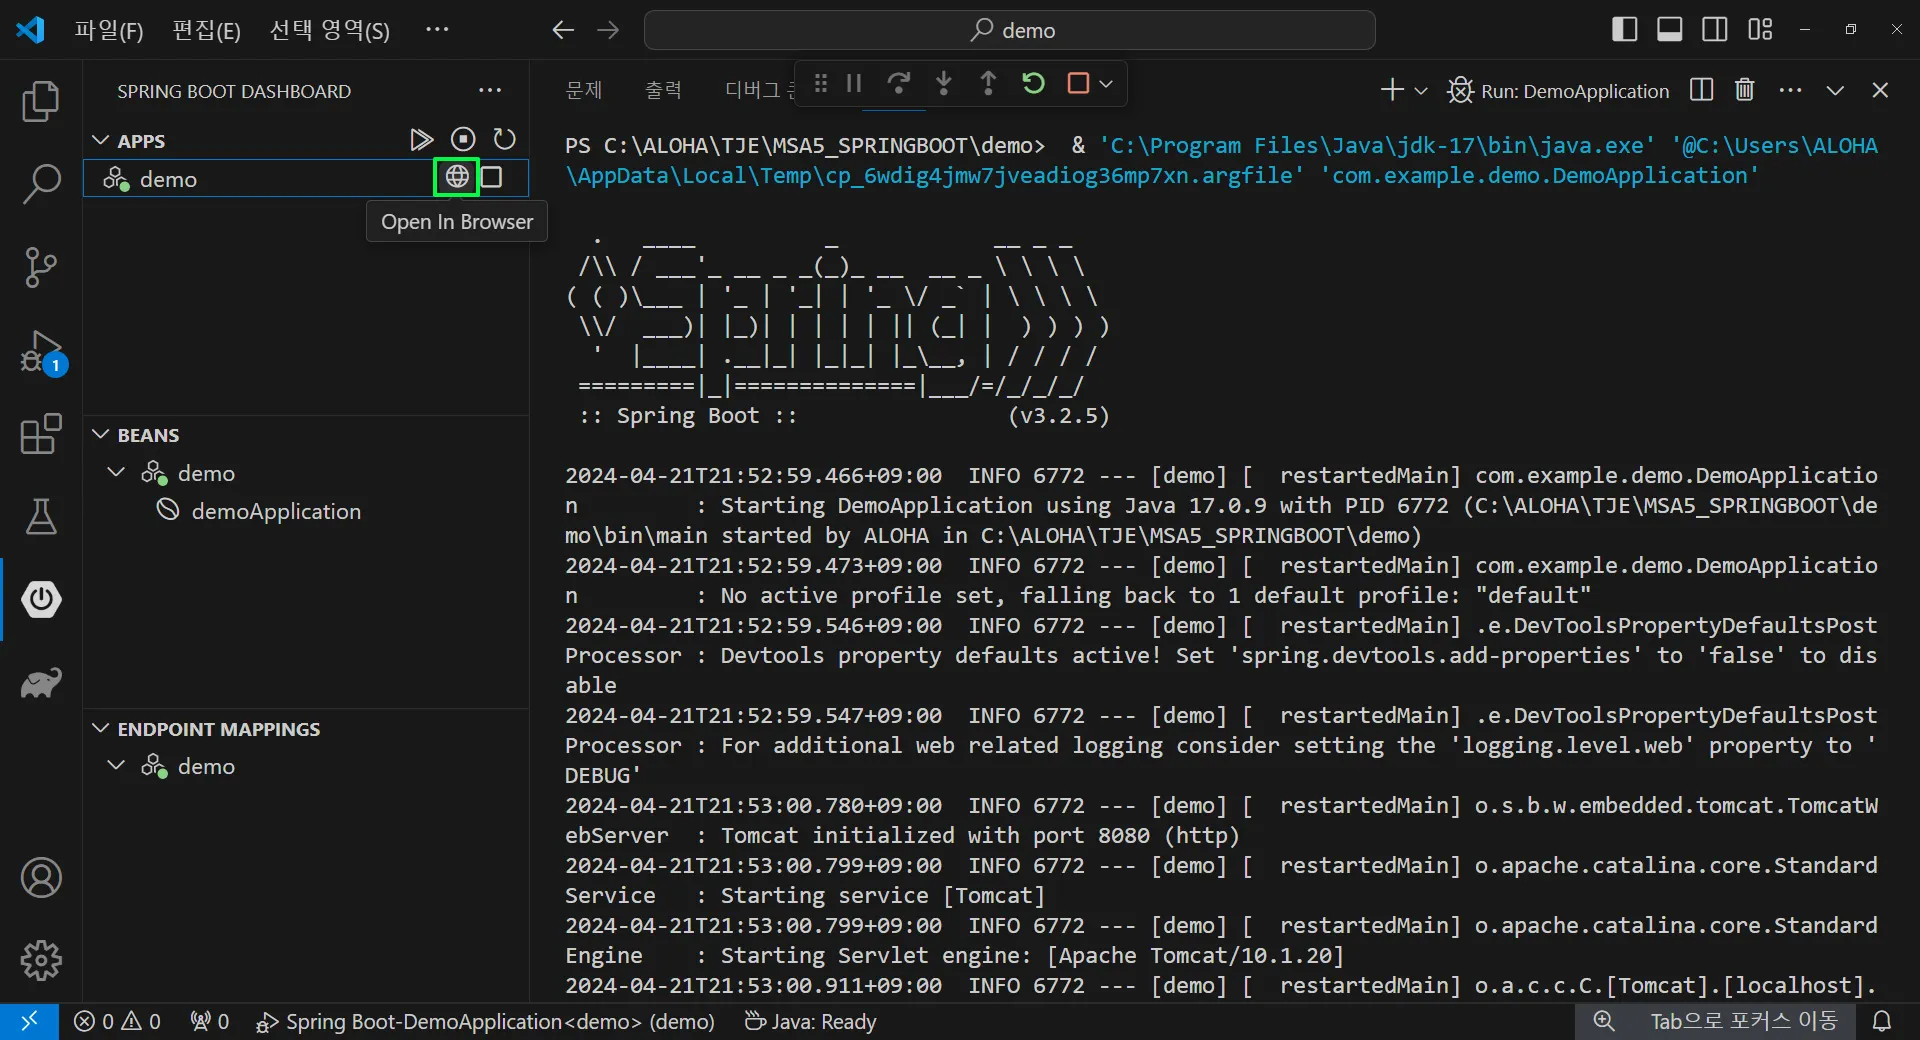Open the Testing flask view
This screenshot has height=1040, width=1920.
coord(41,517)
